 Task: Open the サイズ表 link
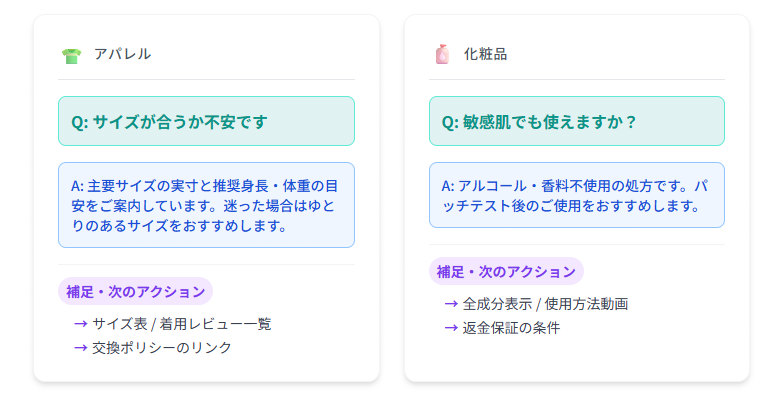click(119, 324)
